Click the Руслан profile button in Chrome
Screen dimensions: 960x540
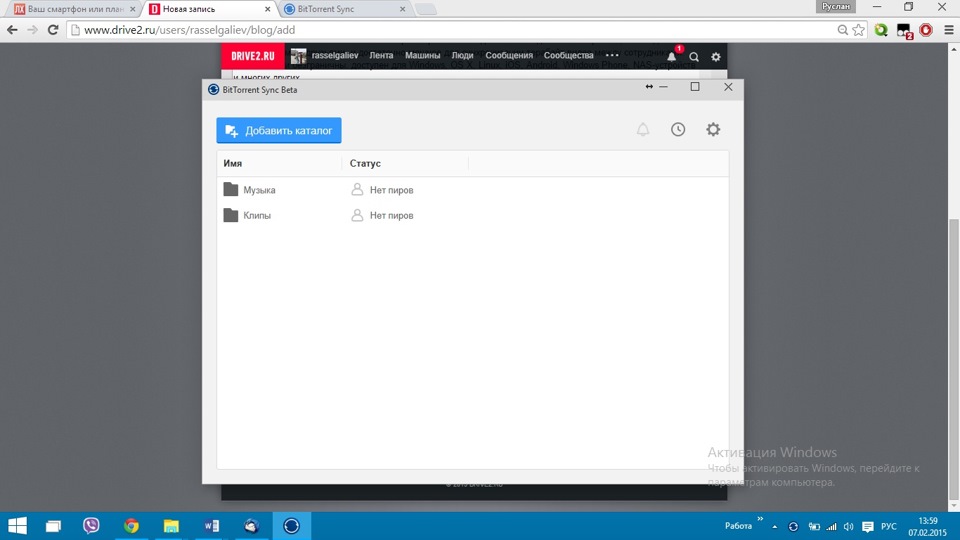(836, 6)
